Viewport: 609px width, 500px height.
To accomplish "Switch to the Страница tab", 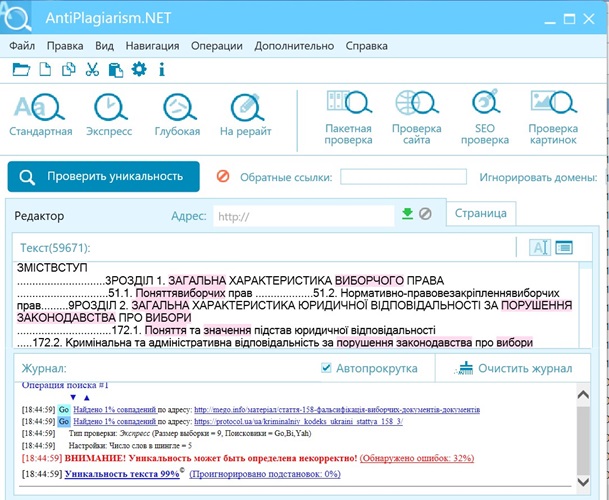I will click(x=481, y=213).
